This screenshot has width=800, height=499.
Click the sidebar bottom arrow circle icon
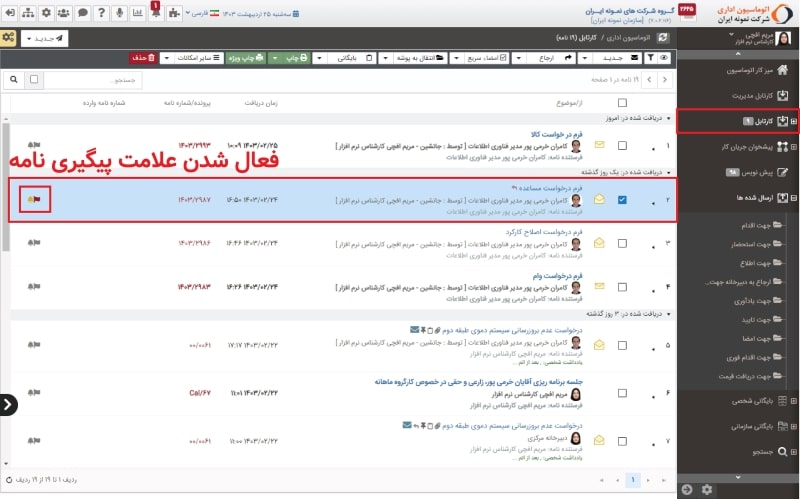coord(687,489)
